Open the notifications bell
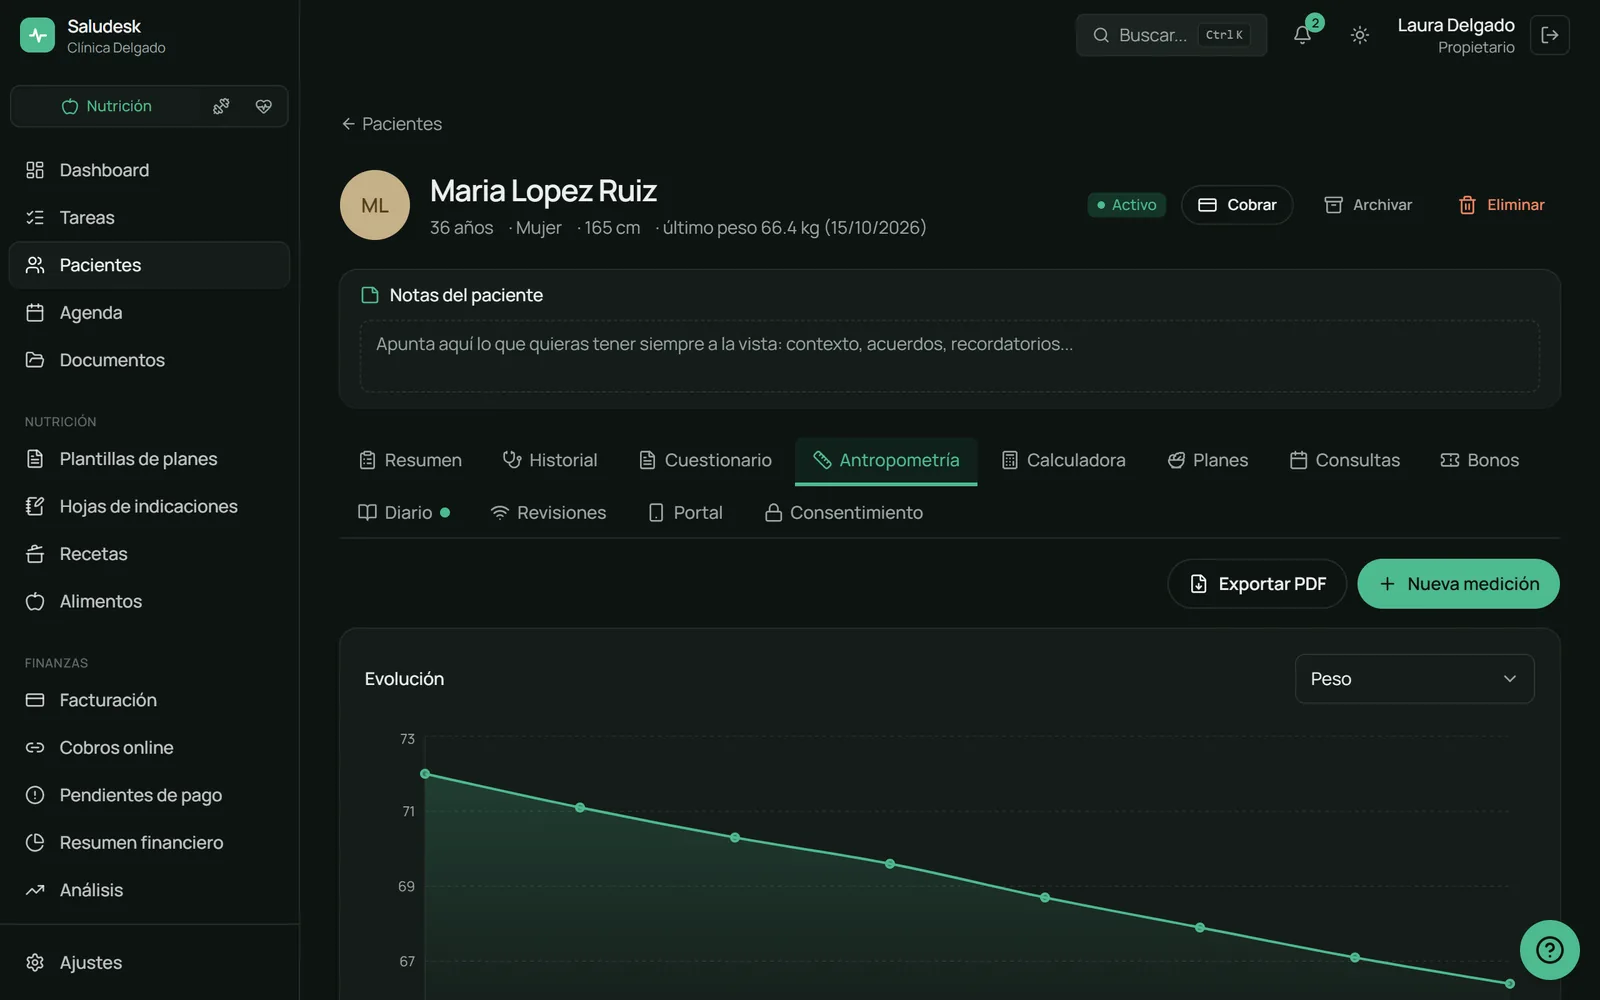This screenshot has height=1000, width=1600. tap(1302, 35)
